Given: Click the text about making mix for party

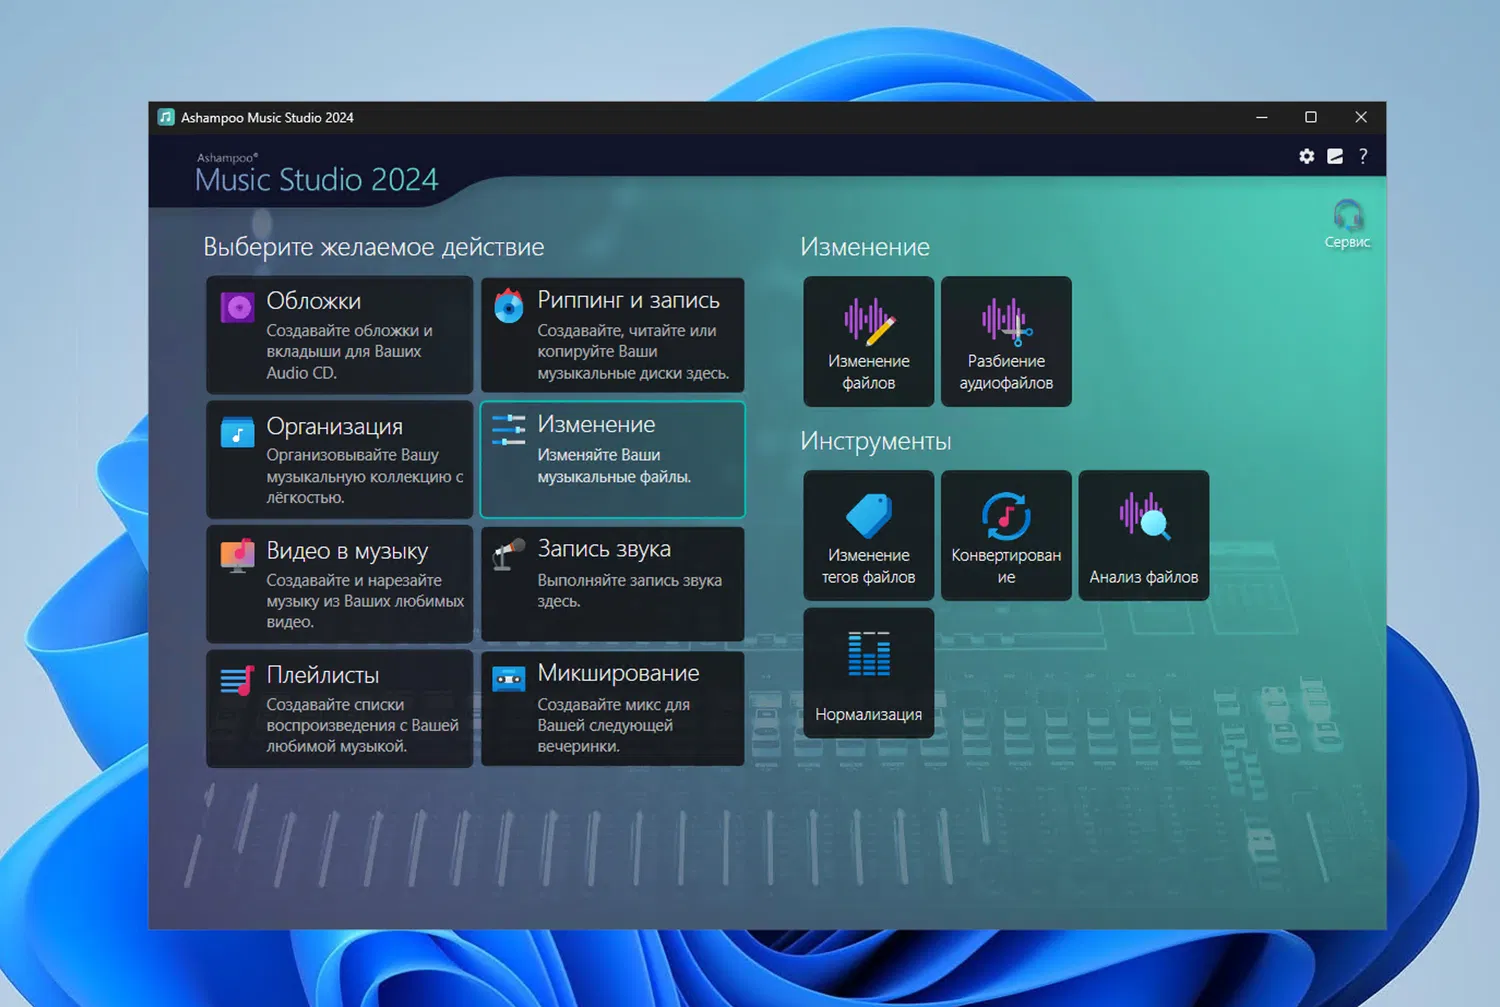Looking at the screenshot, I should [613, 725].
